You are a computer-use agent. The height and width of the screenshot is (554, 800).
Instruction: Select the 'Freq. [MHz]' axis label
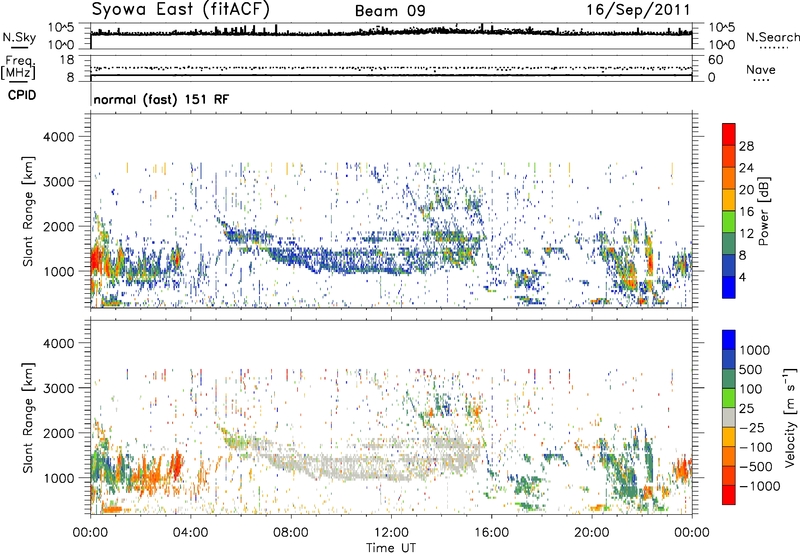tap(18, 67)
